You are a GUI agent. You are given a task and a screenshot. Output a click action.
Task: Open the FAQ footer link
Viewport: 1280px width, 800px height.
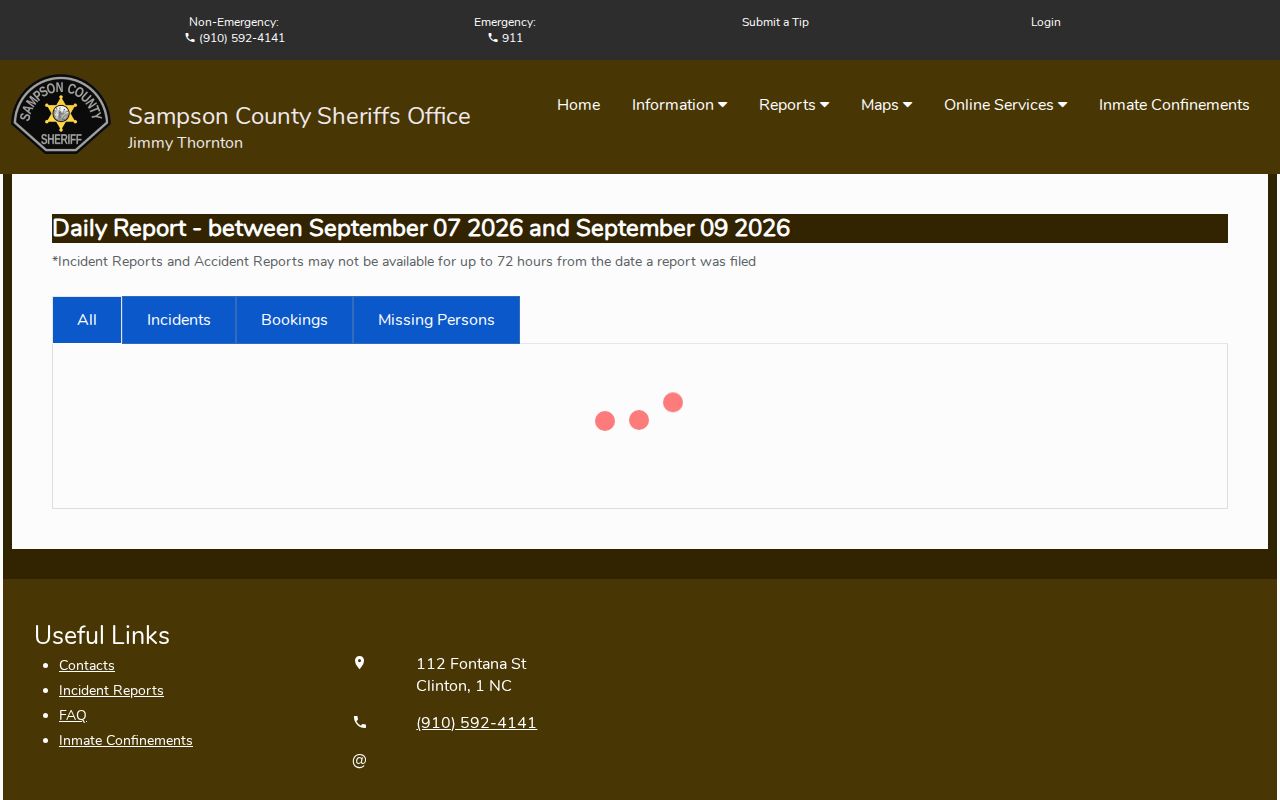point(73,716)
